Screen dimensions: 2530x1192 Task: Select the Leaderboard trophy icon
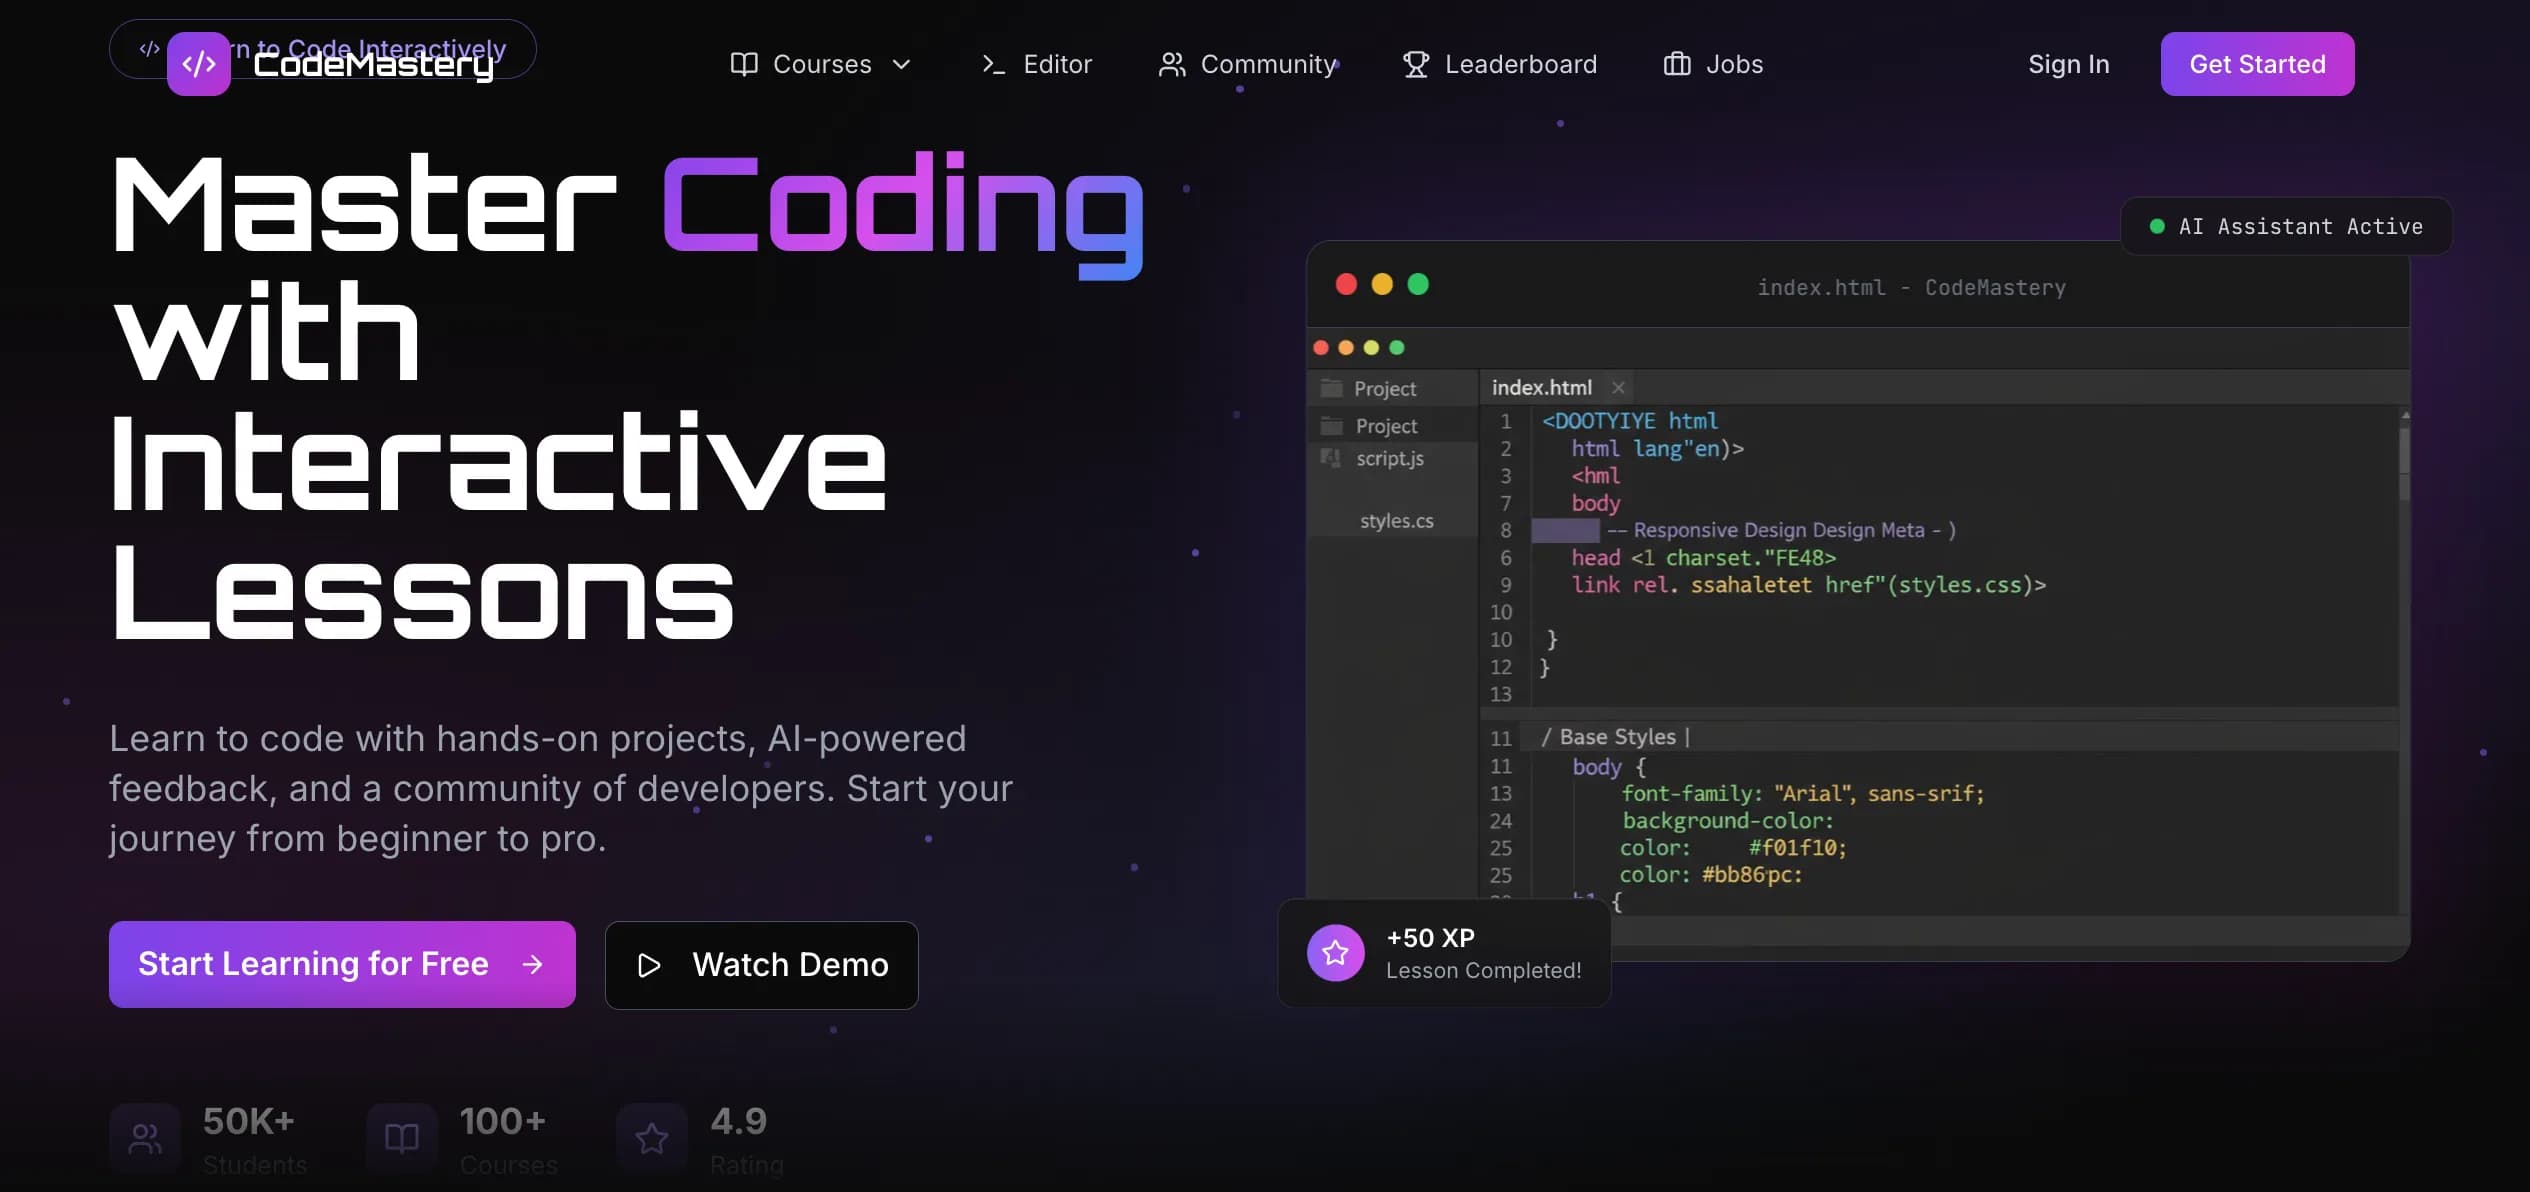(1415, 63)
